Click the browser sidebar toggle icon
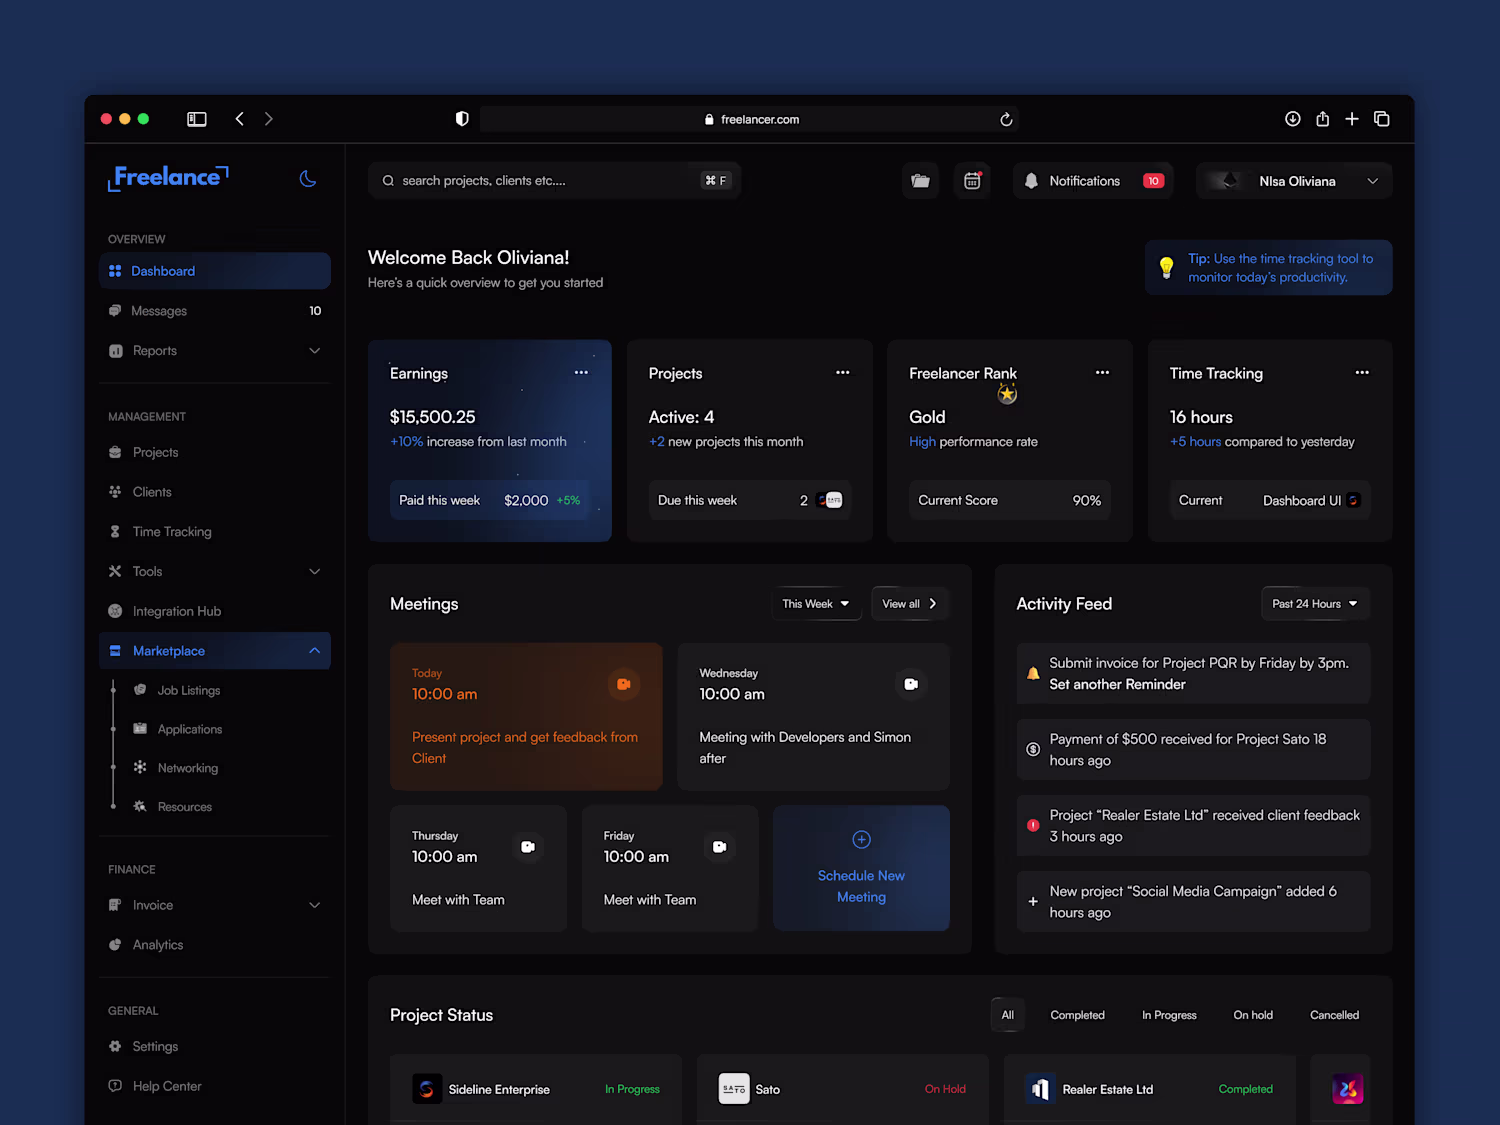 pos(197,119)
